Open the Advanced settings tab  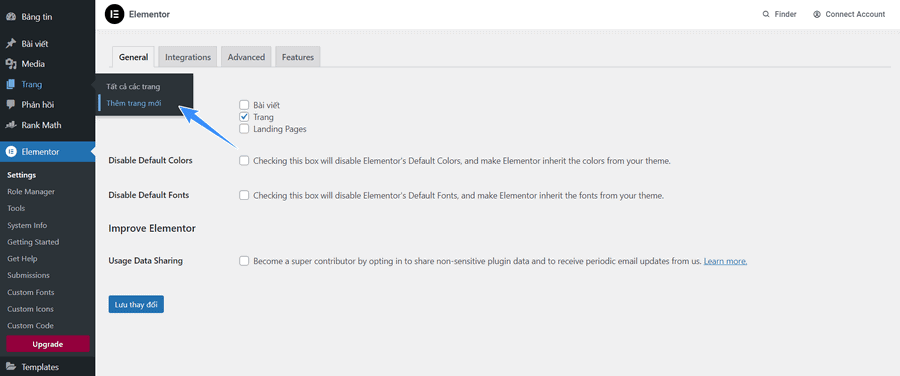pos(246,57)
